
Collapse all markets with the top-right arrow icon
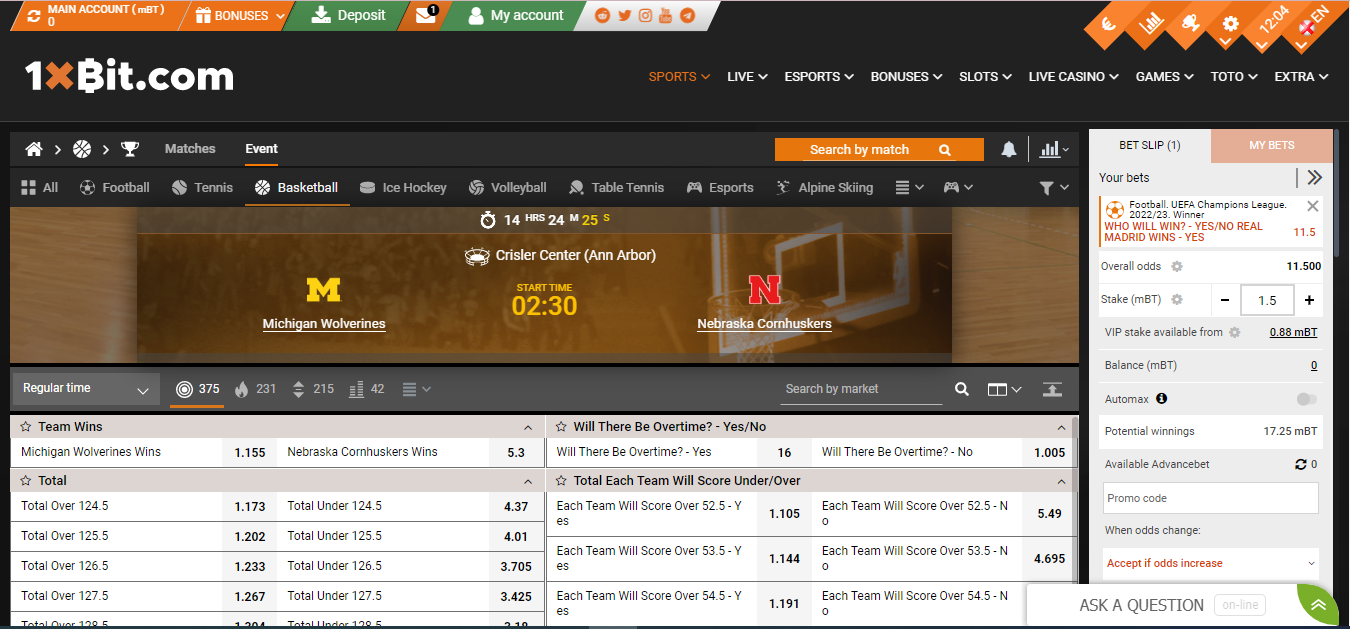[x=1051, y=389]
